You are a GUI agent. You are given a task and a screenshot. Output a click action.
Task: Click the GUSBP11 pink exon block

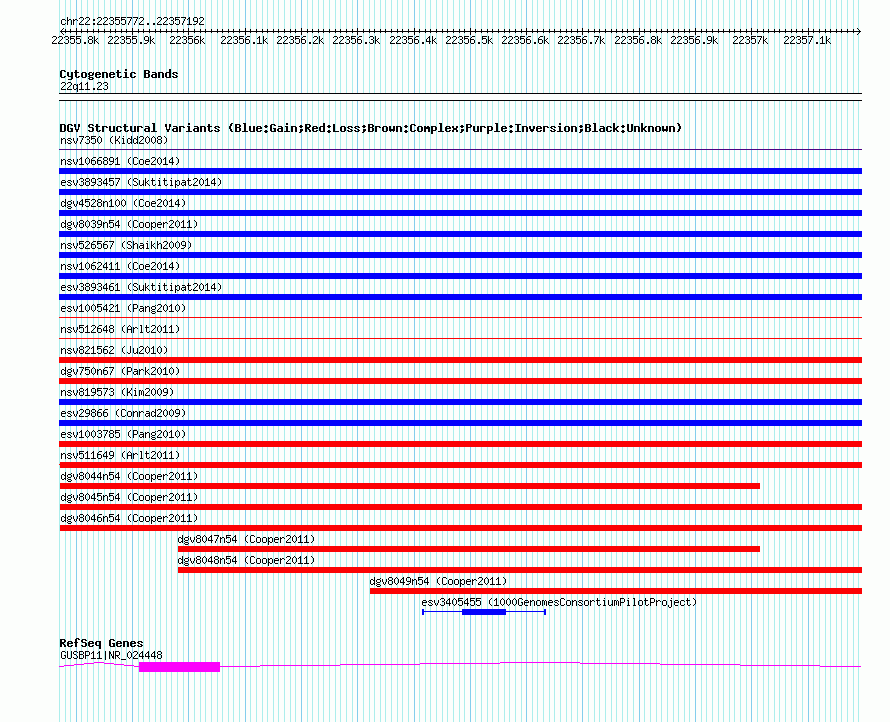(179, 667)
